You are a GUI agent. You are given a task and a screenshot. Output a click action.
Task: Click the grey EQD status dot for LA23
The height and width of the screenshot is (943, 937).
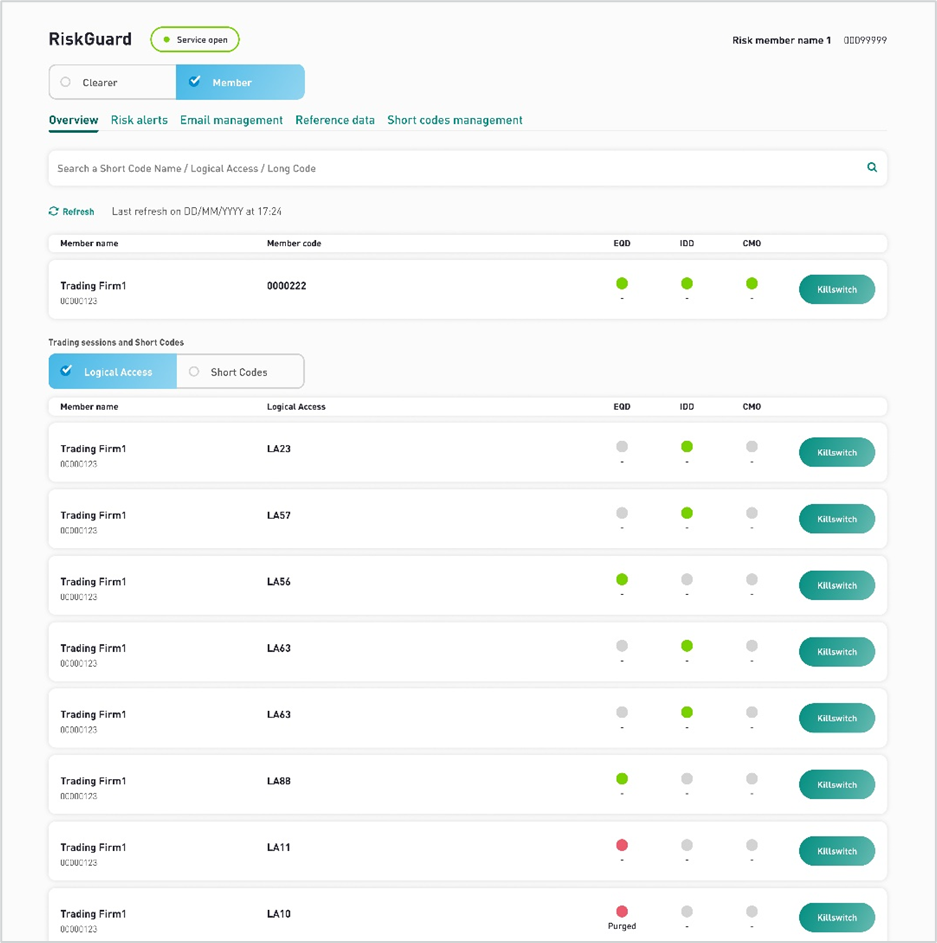[622, 446]
